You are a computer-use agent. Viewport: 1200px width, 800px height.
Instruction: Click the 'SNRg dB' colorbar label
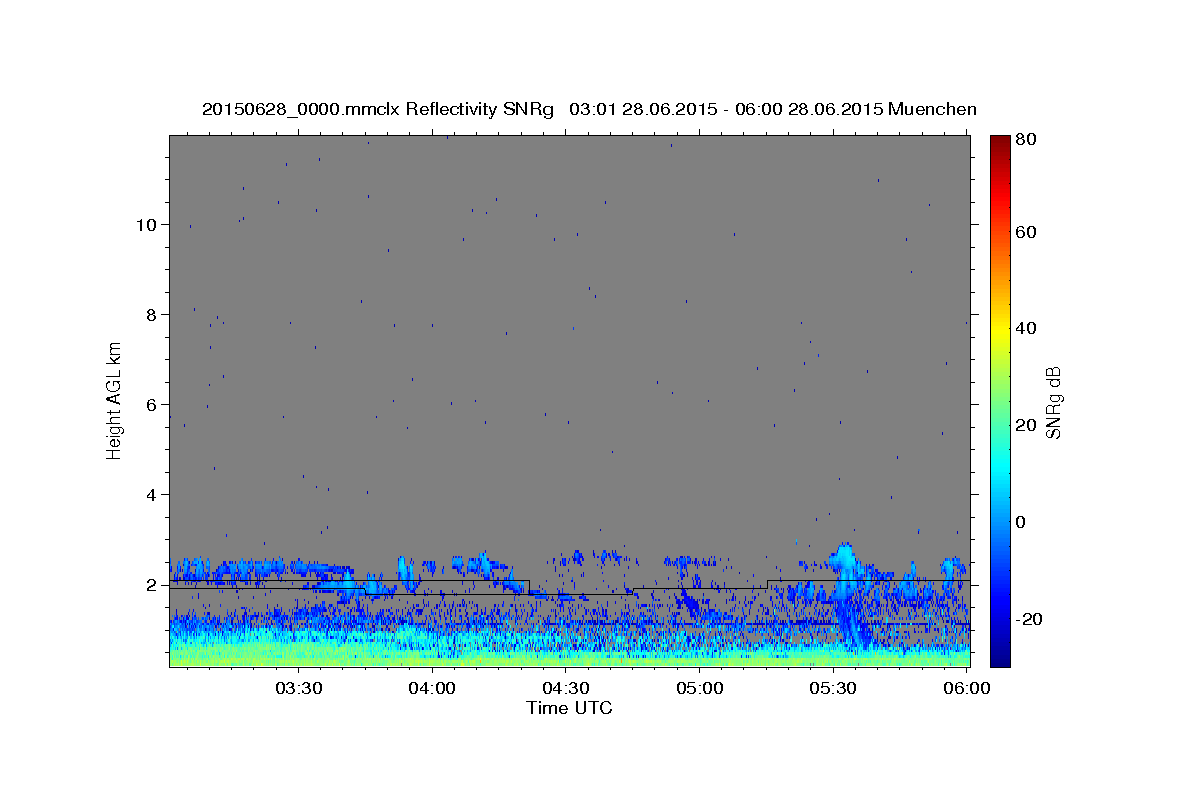(1053, 402)
